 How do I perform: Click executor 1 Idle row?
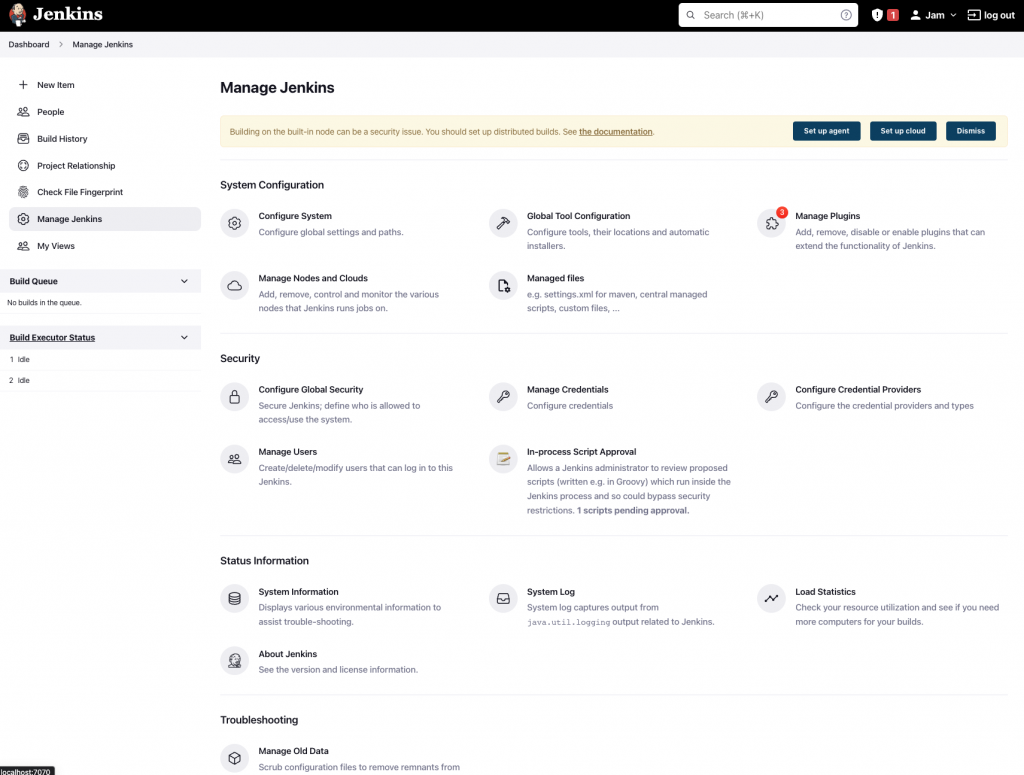point(101,360)
